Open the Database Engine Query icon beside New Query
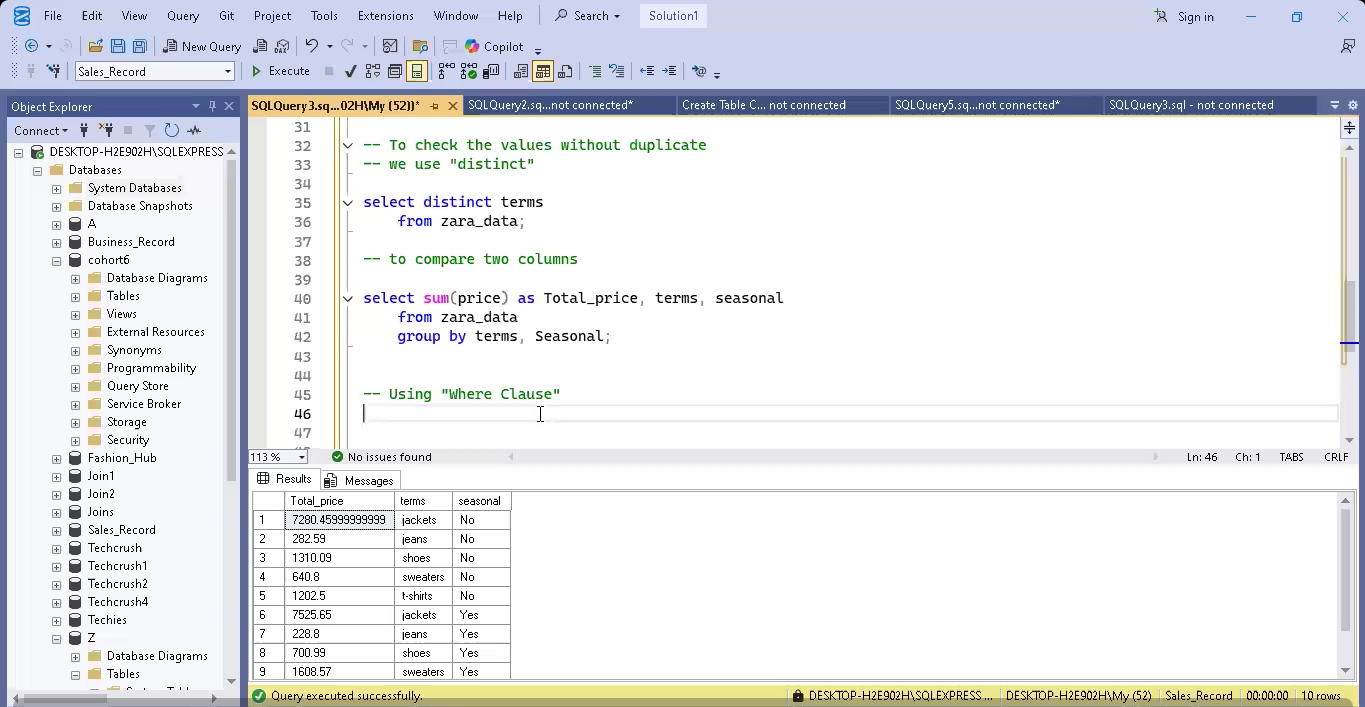 (x=260, y=46)
